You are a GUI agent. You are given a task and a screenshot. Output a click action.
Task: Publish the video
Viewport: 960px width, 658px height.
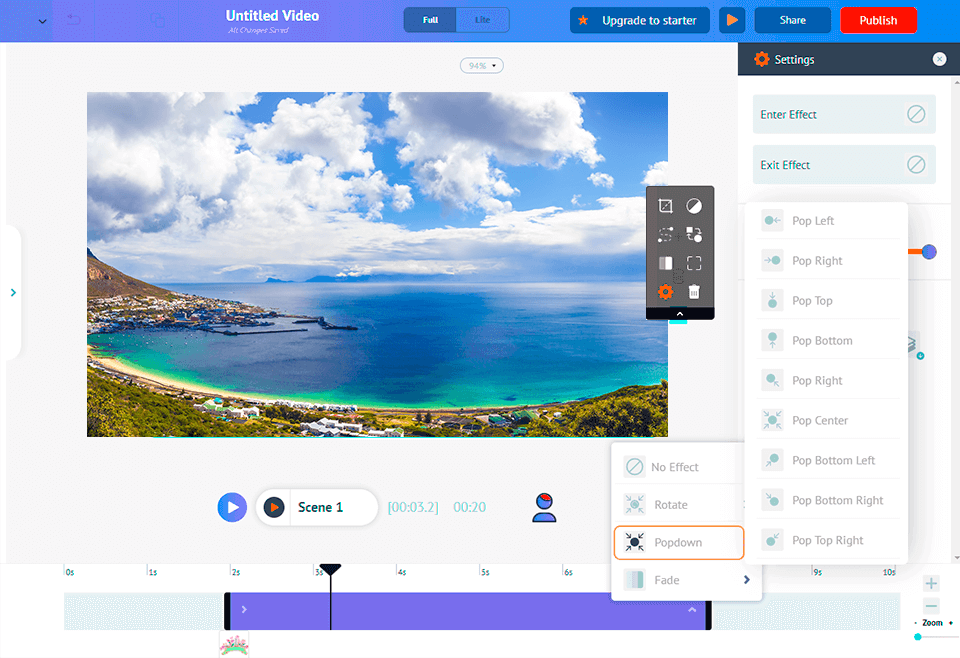point(878,19)
